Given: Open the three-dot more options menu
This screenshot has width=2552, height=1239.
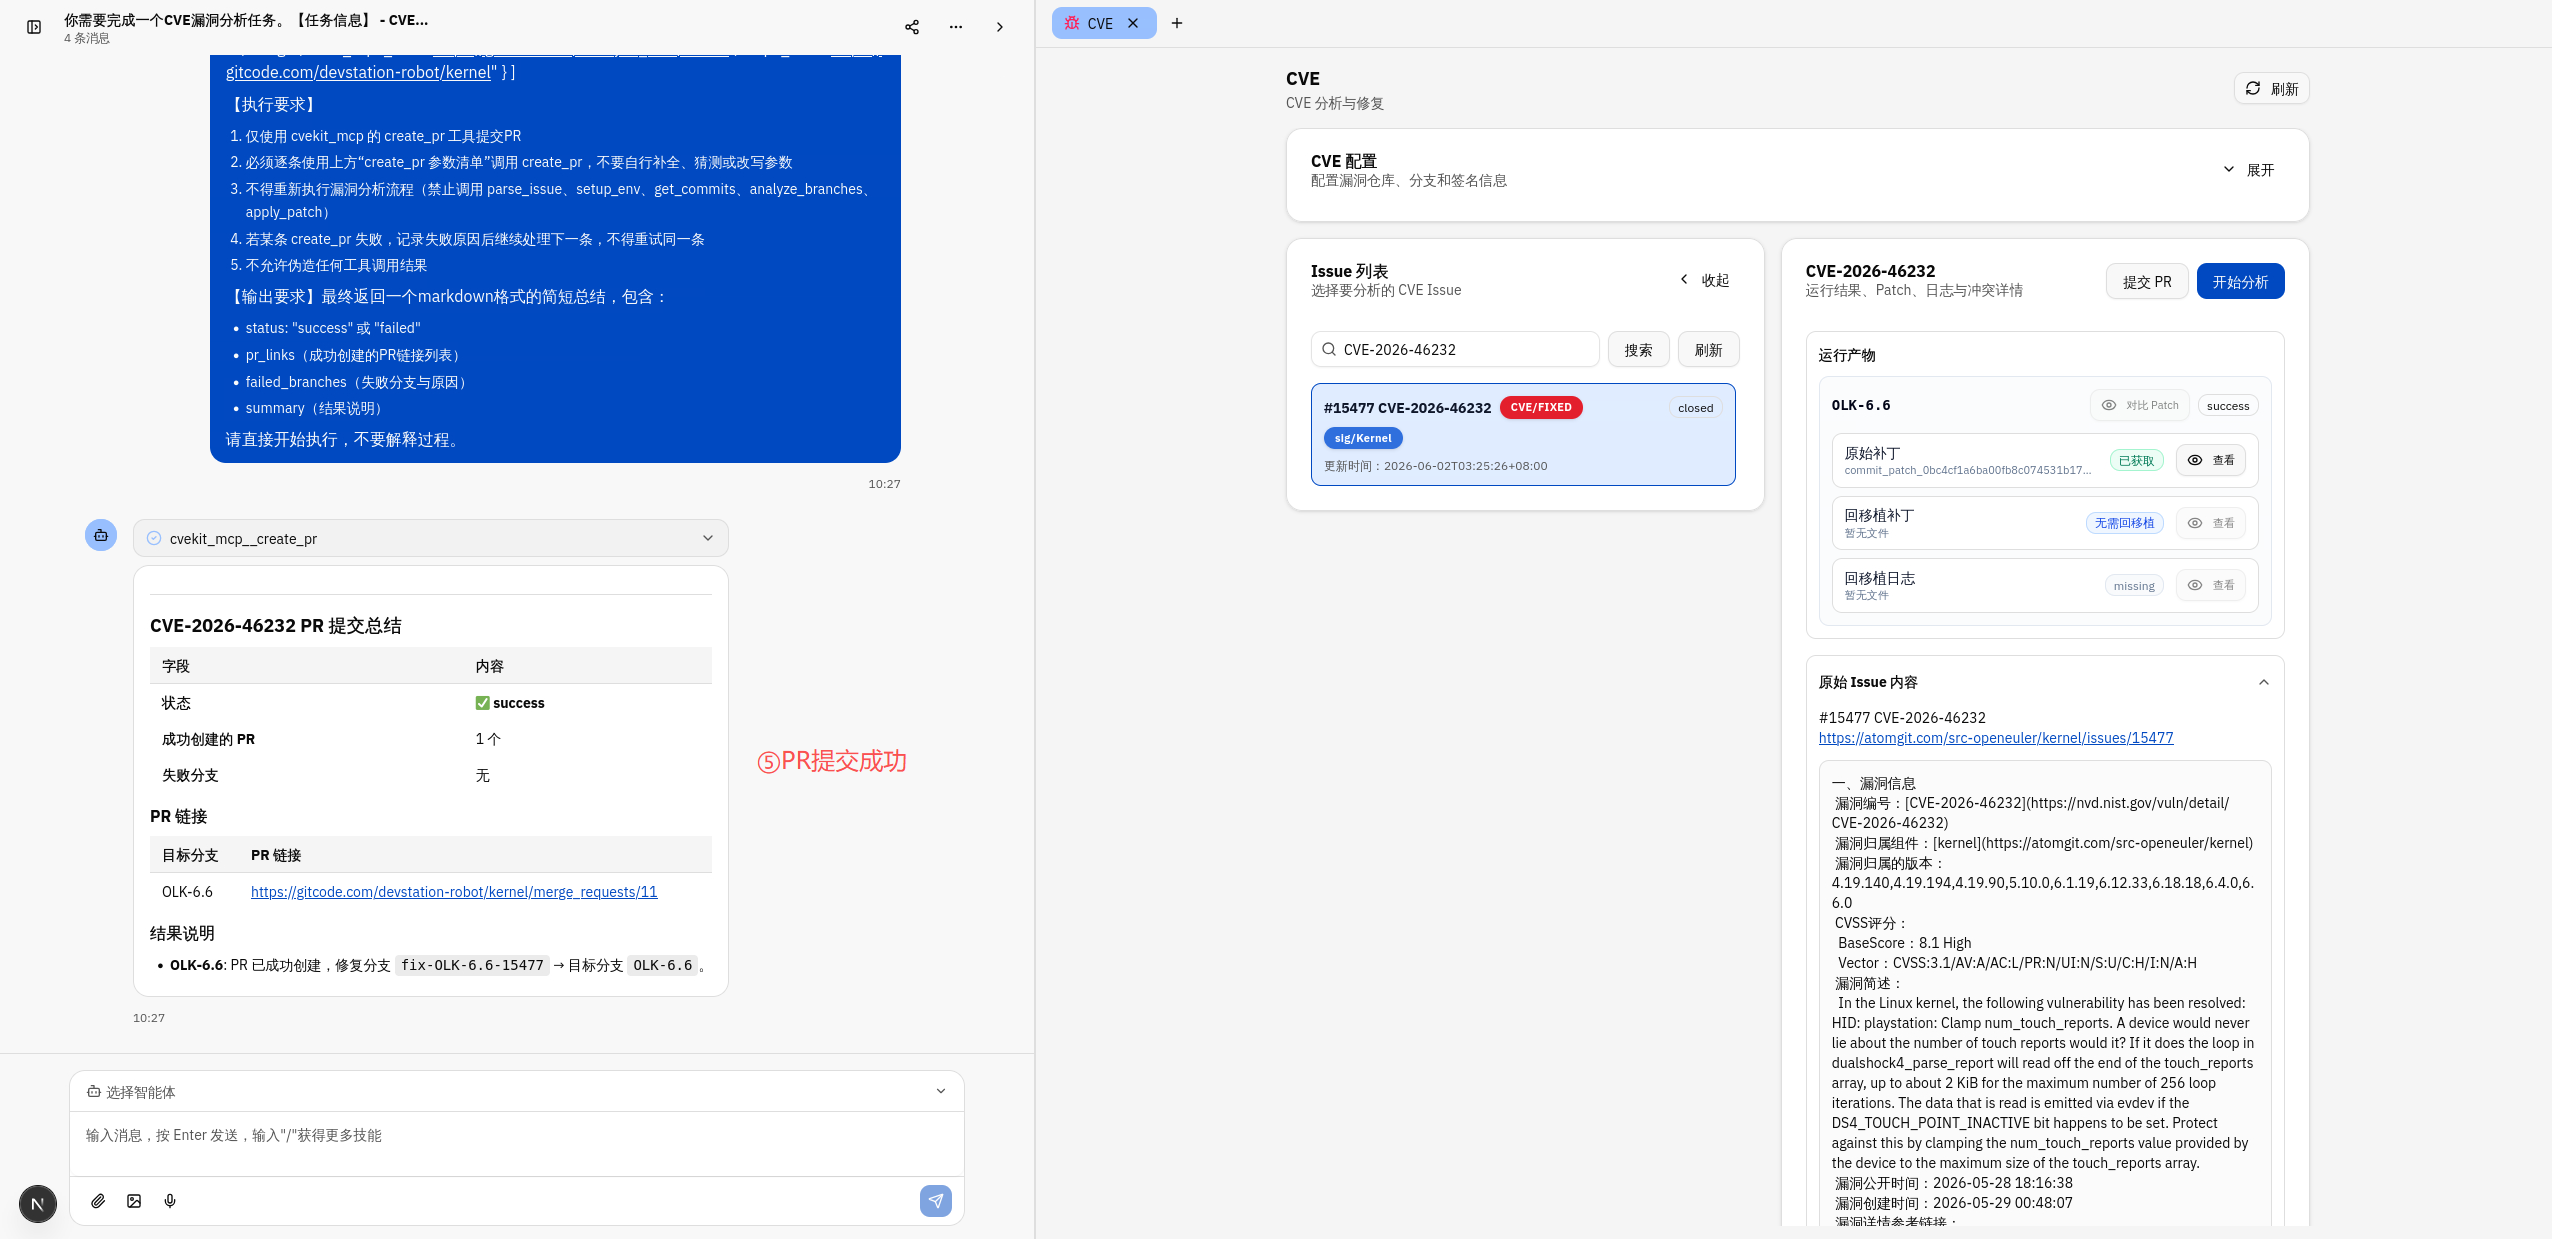Looking at the screenshot, I should [x=956, y=27].
